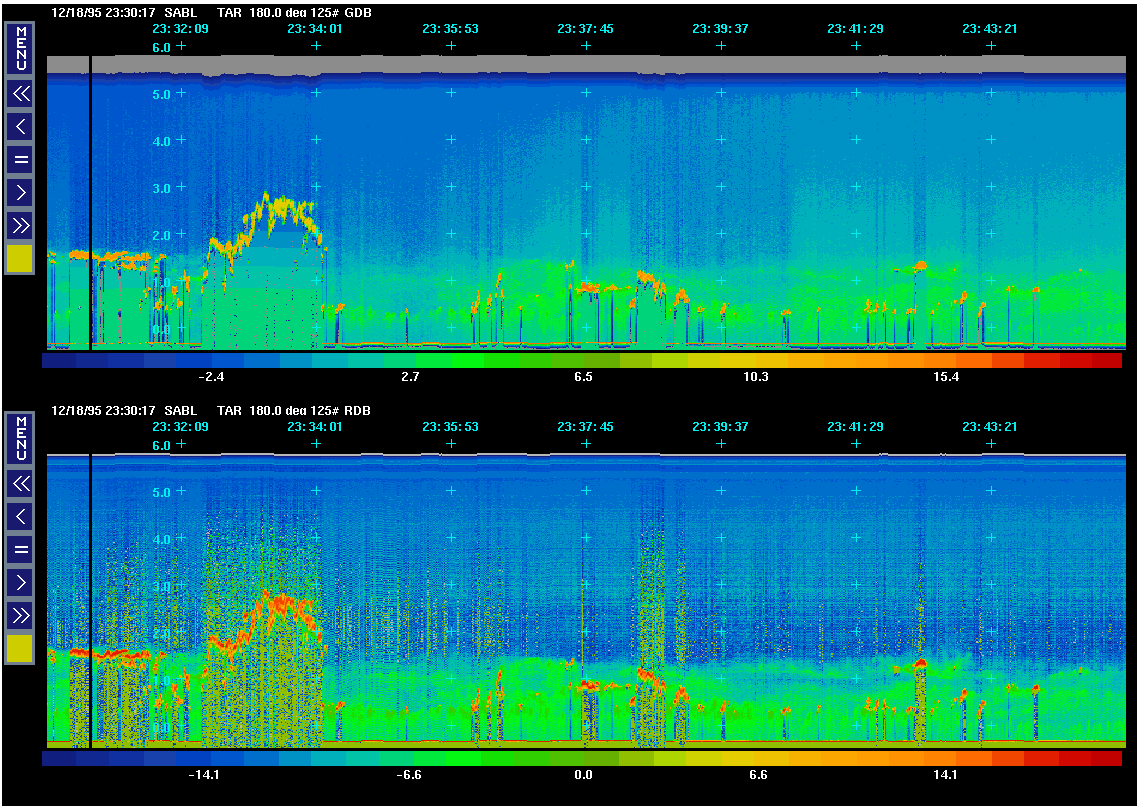The image size is (1141, 810).
Task: Jump forward with GDB double-right arrow
Action: (20, 225)
